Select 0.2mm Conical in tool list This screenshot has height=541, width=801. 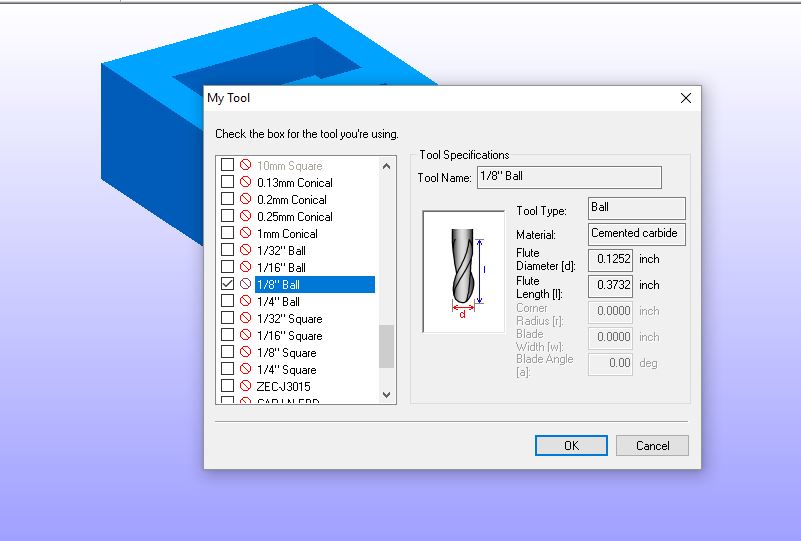point(292,200)
